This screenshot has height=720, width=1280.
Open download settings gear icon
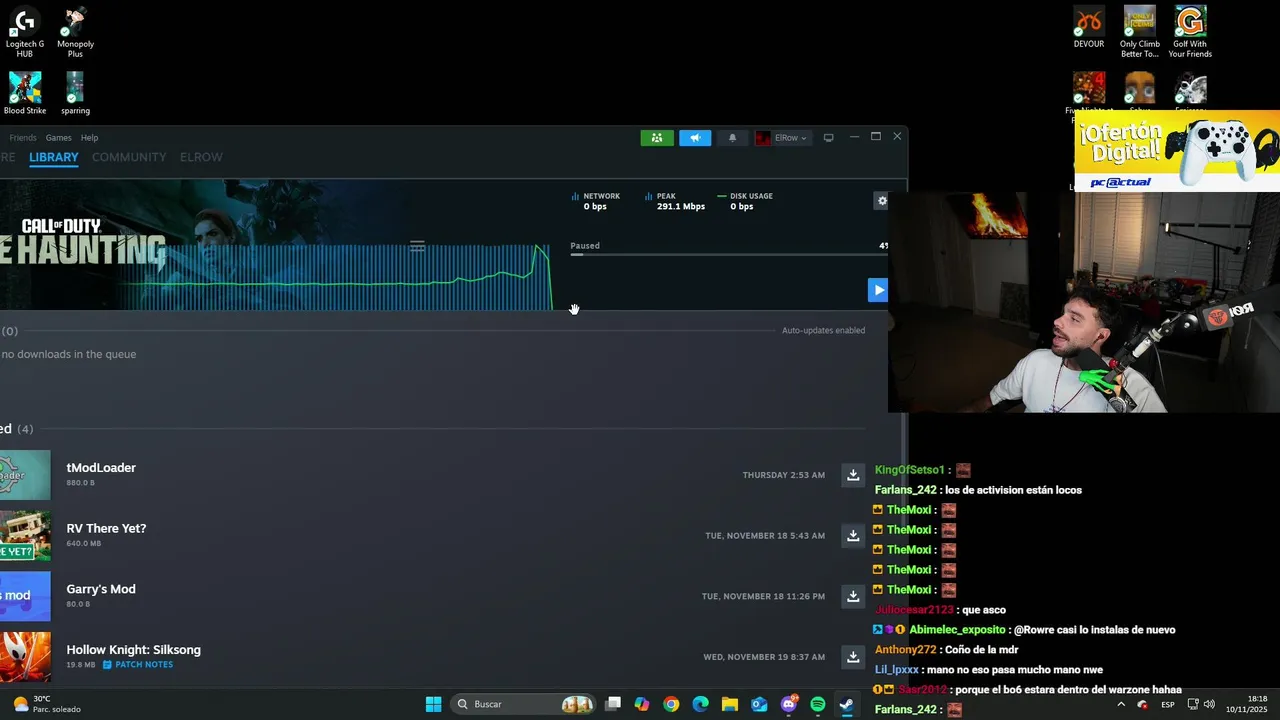coord(882,201)
